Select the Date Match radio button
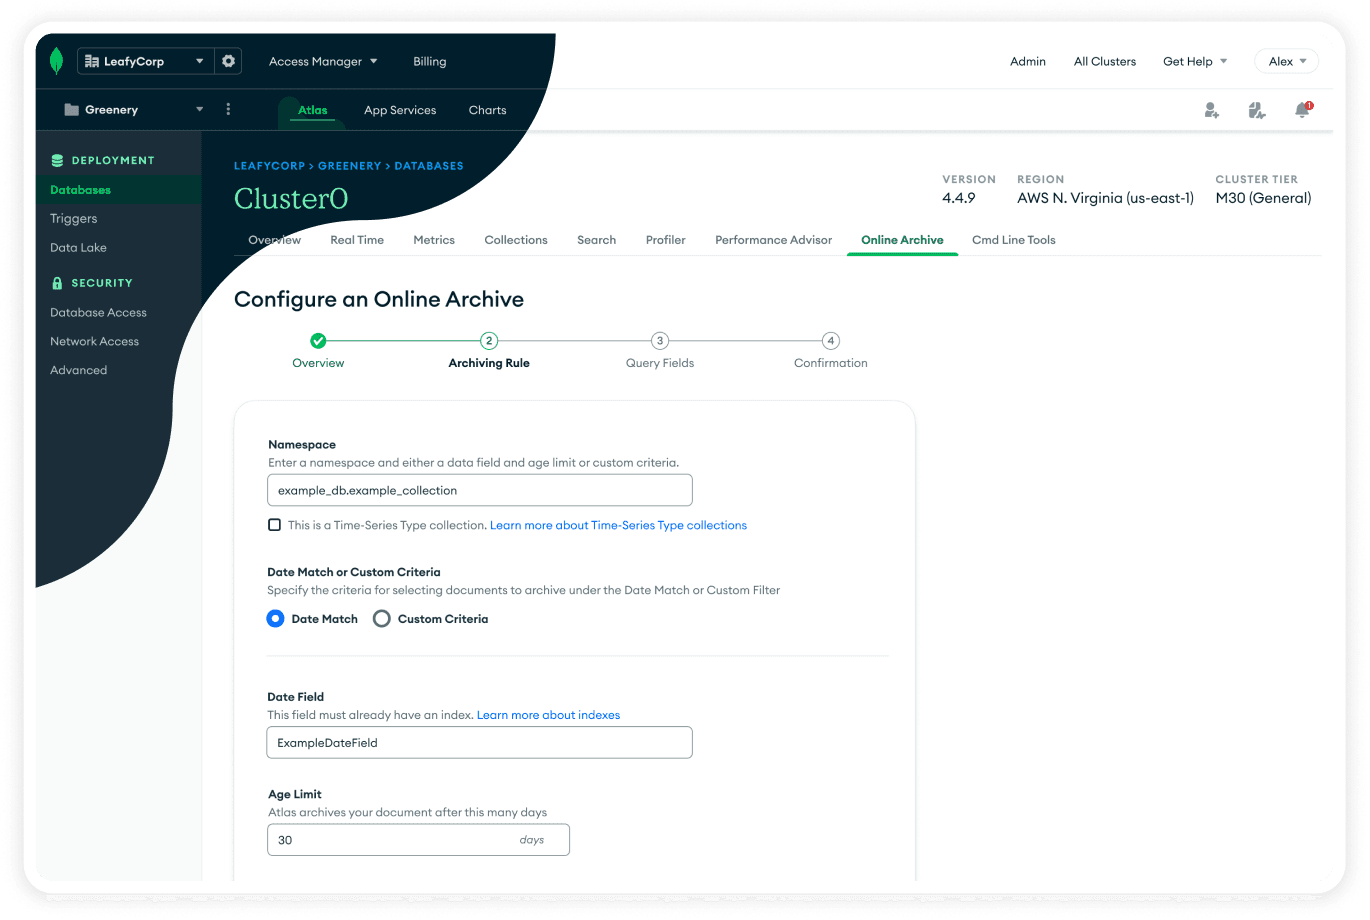This screenshot has height=920, width=1370. pos(276,619)
